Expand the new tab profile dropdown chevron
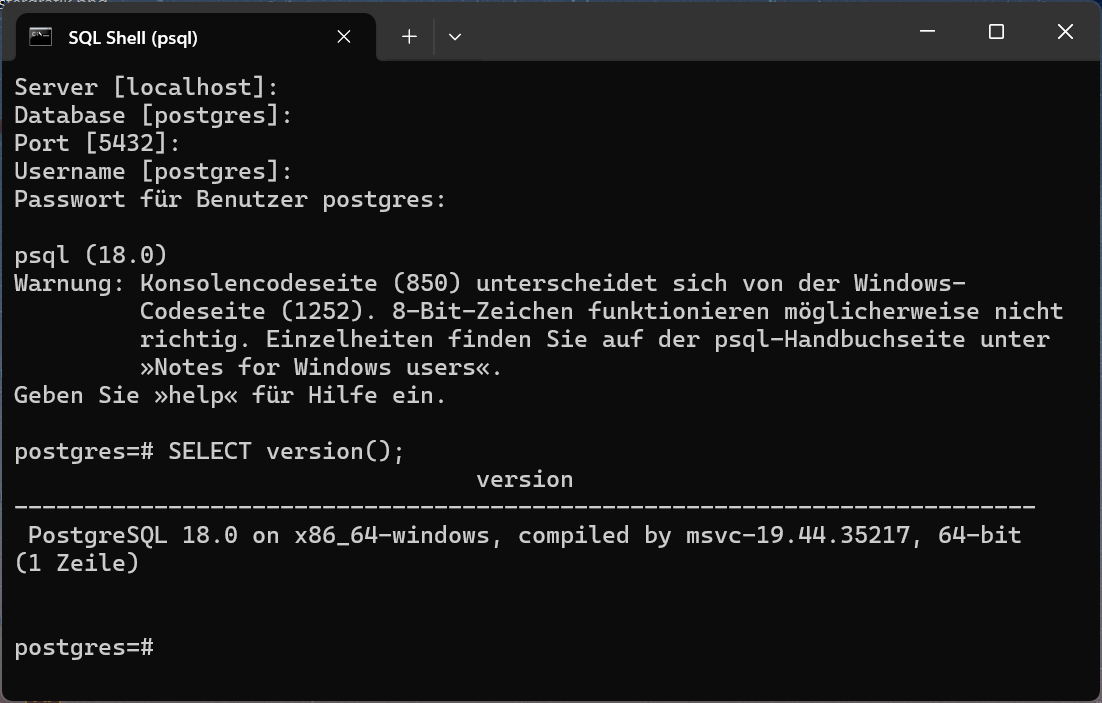The width and height of the screenshot is (1102, 703). tap(455, 37)
